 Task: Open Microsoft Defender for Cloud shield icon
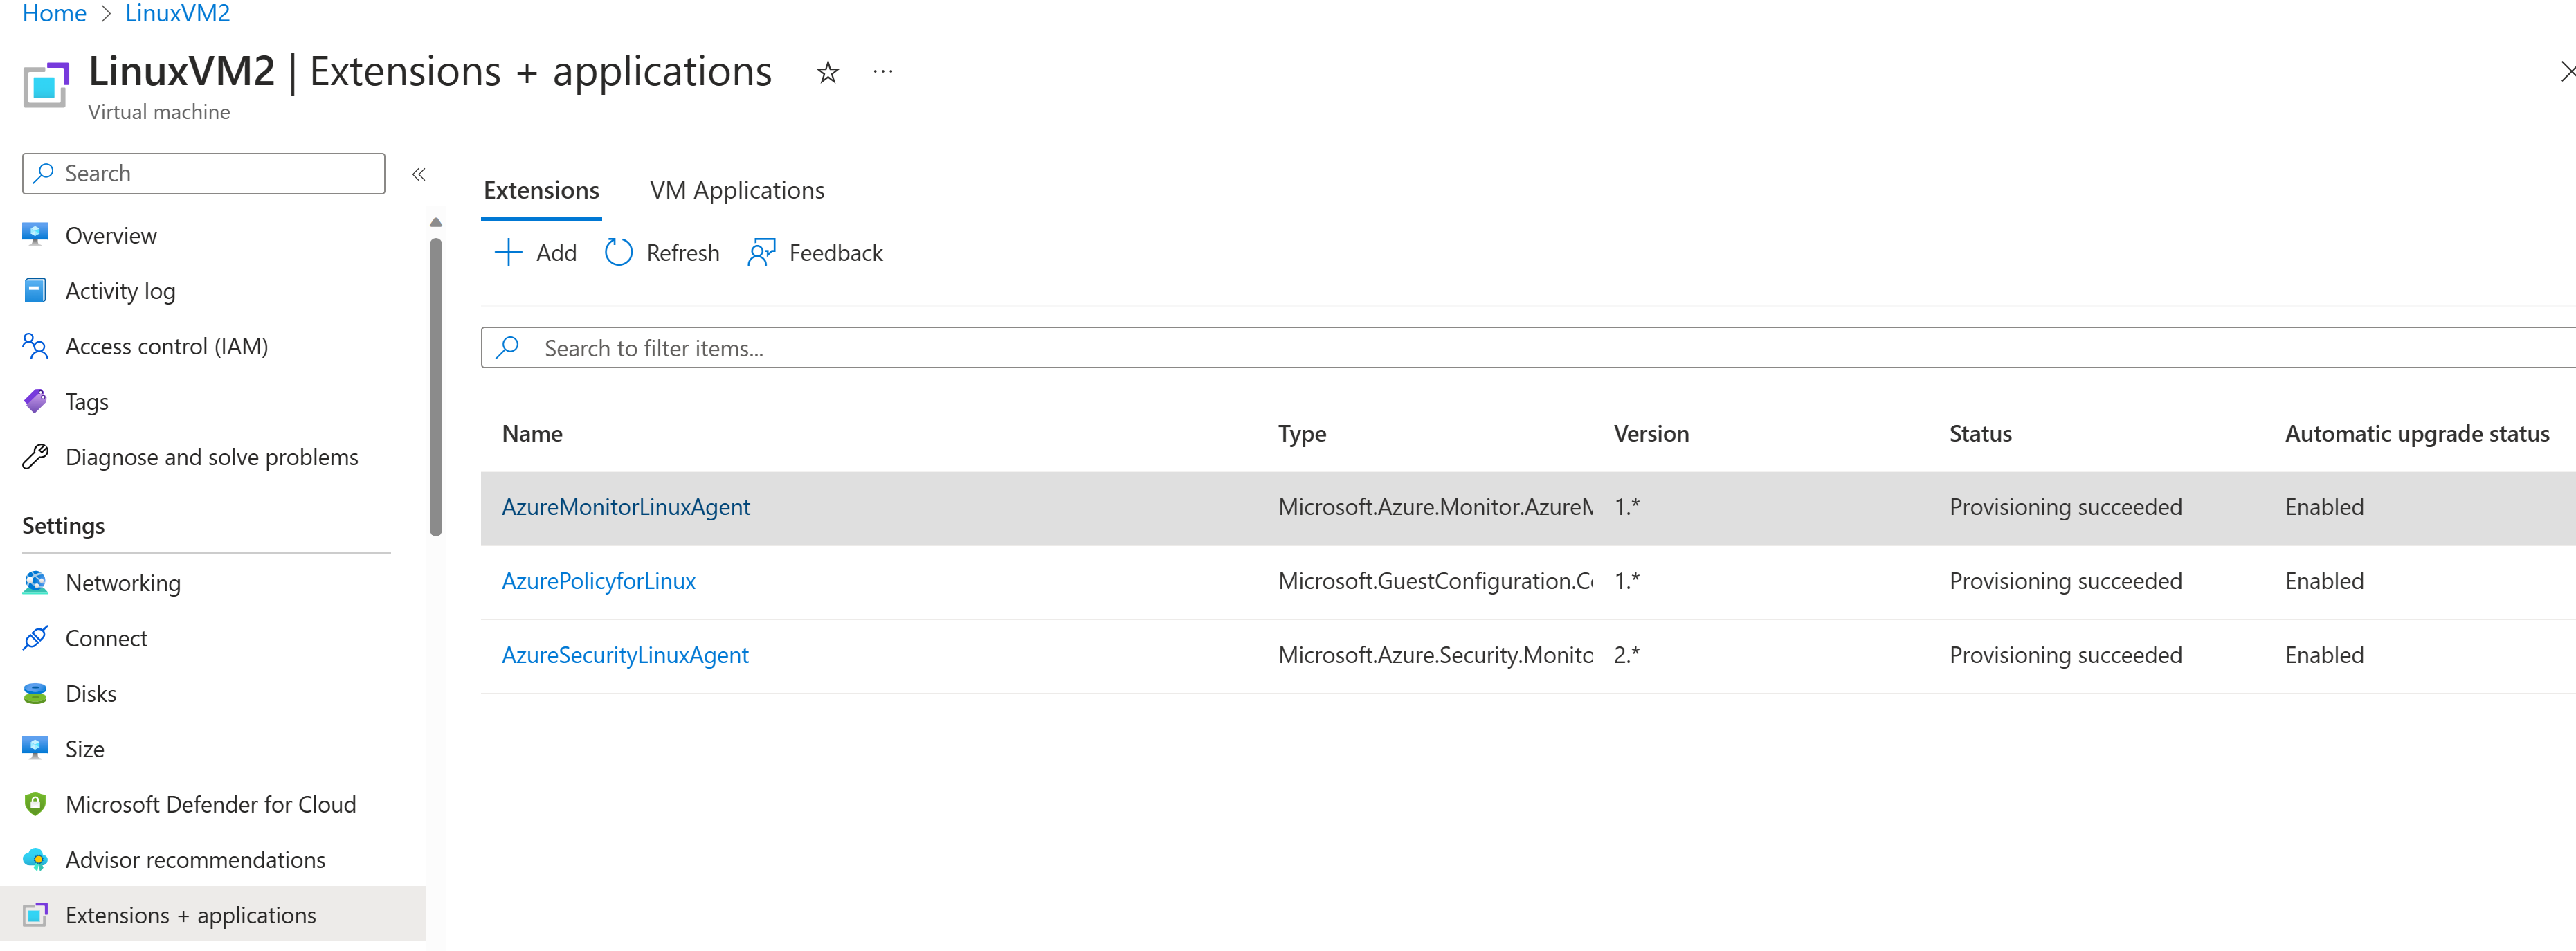[x=35, y=804]
